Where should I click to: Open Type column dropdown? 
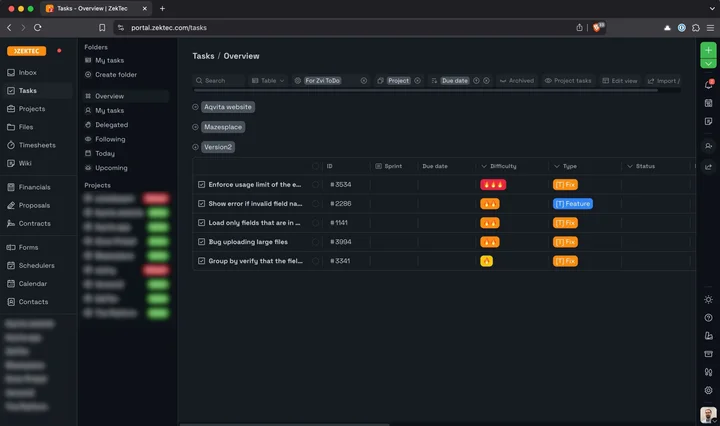click(x=557, y=166)
